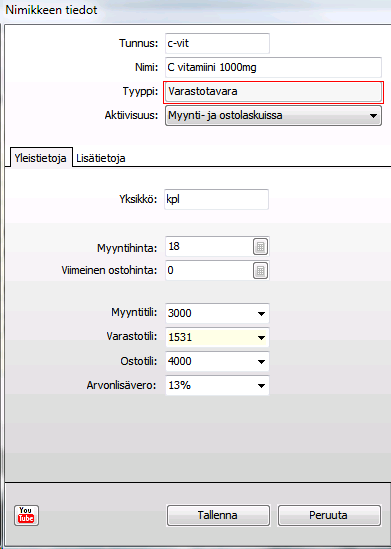
Task: Focus the Yksikkö kpl field
Action: tap(217, 199)
